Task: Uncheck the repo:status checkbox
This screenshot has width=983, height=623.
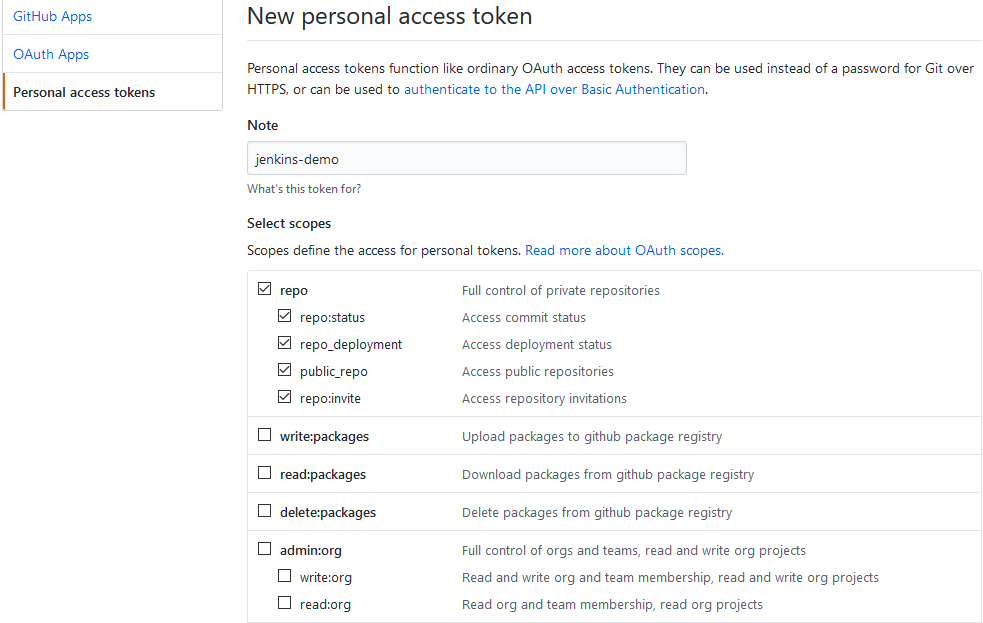Action: tap(284, 317)
